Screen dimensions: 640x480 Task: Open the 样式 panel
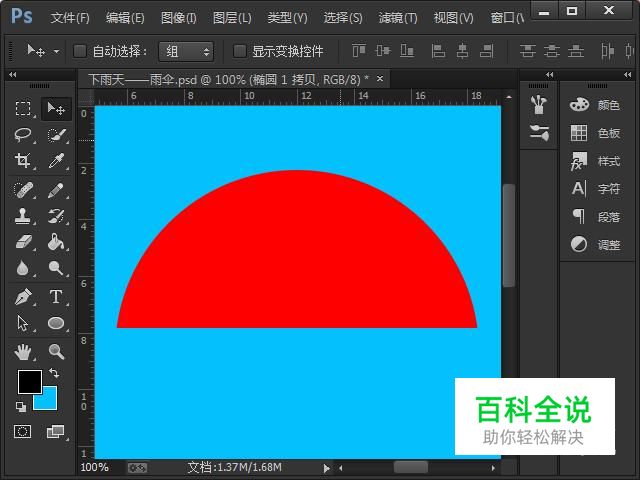click(x=595, y=161)
